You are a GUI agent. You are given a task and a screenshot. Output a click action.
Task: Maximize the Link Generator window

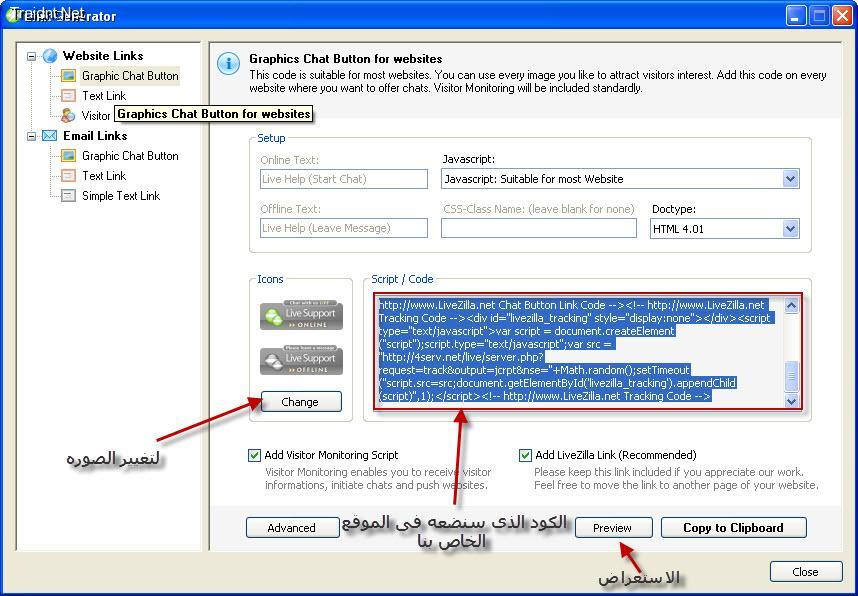tap(819, 16)
